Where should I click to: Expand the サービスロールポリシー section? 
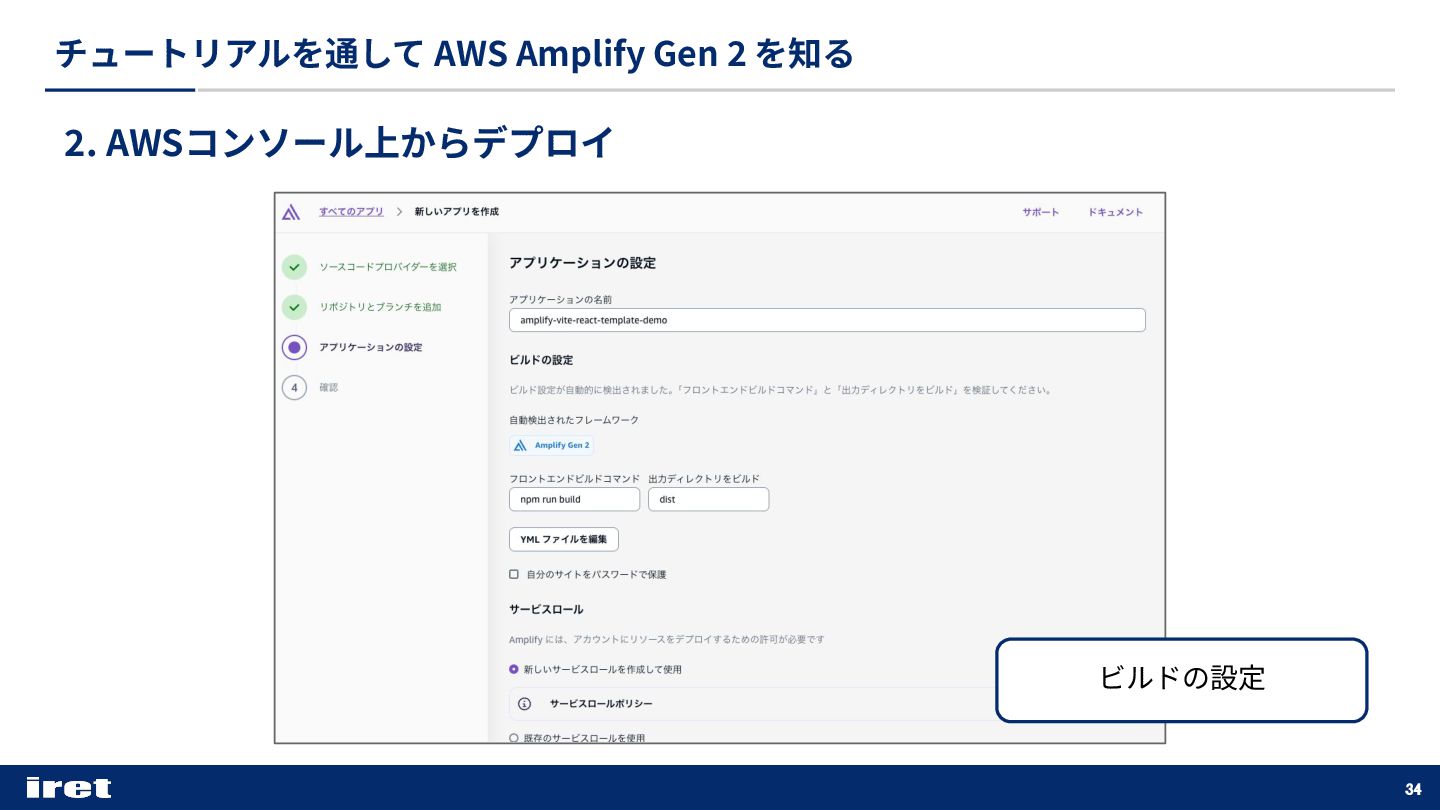601,704
